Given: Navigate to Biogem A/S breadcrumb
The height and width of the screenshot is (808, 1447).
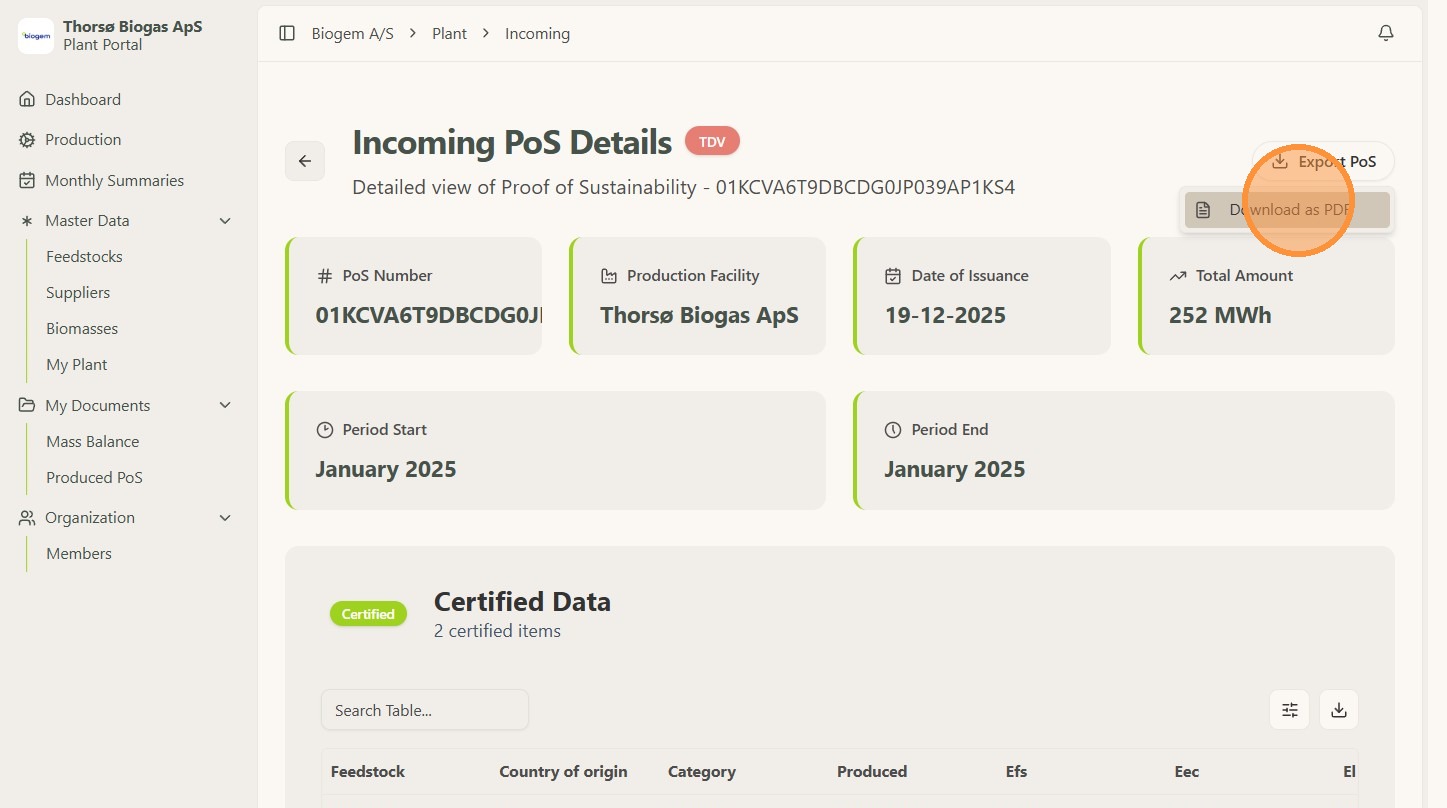Looking at the screenshot, I should [x=352, y=34].
